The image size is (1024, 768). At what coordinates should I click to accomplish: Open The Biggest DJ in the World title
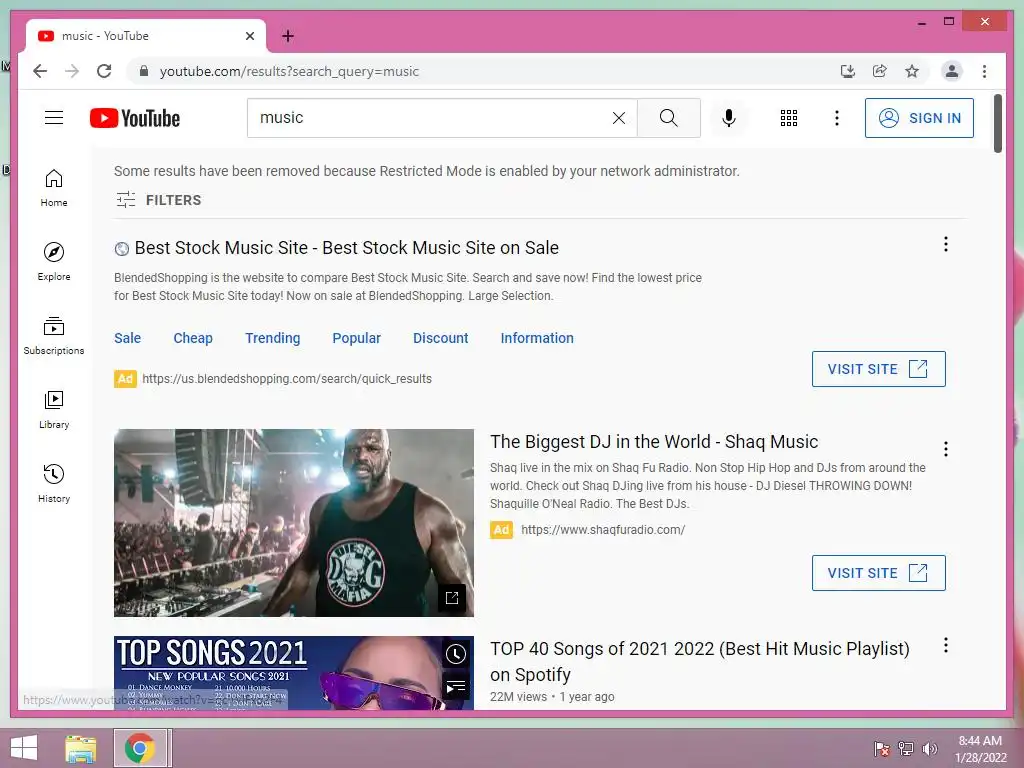[654, 442]
